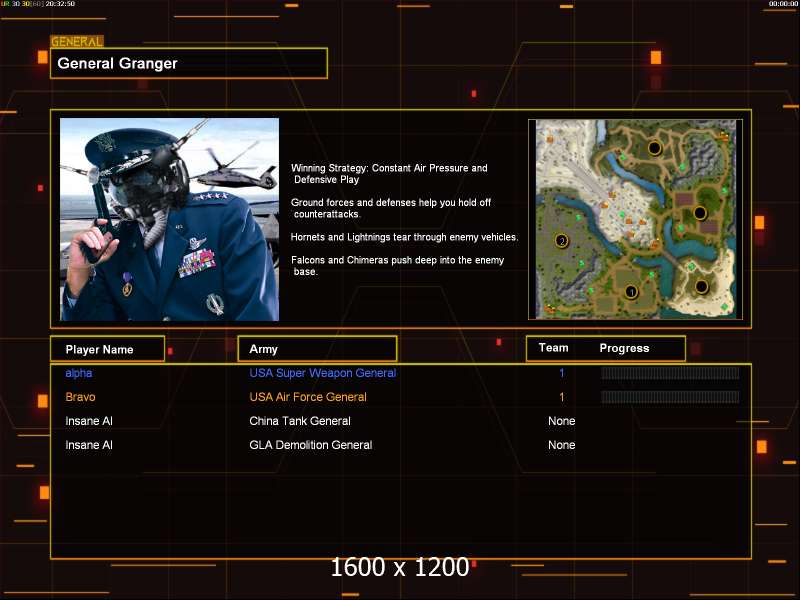Click the battlefield minimap preview
800x600 pixels.
[x=636, y=219]
